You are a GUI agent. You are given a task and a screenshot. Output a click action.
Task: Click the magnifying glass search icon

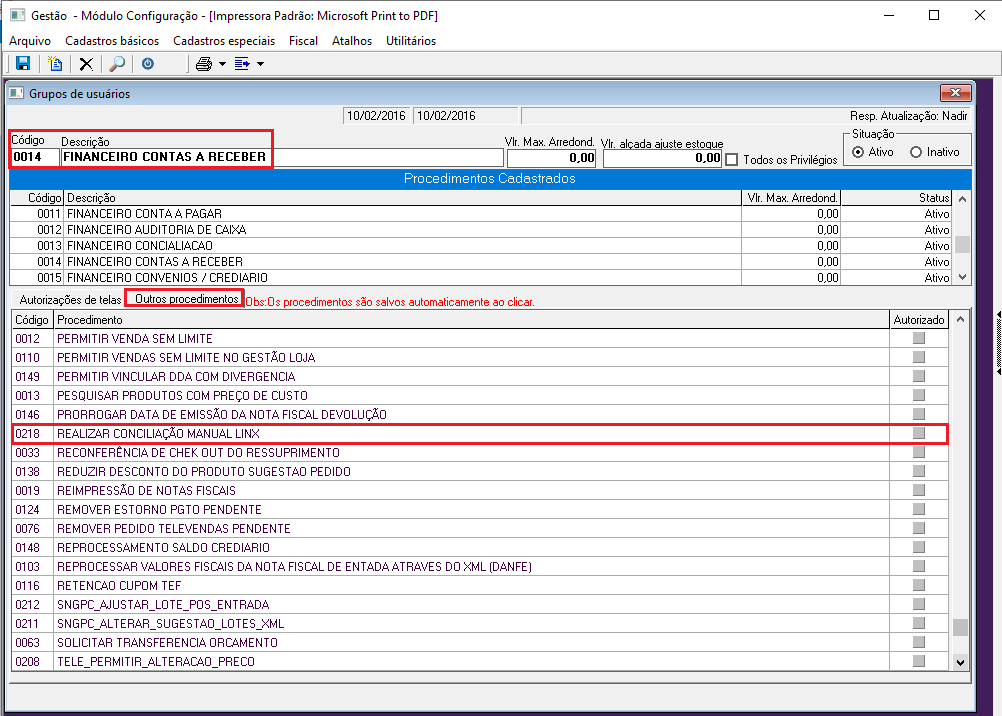[x=117, y=64]
